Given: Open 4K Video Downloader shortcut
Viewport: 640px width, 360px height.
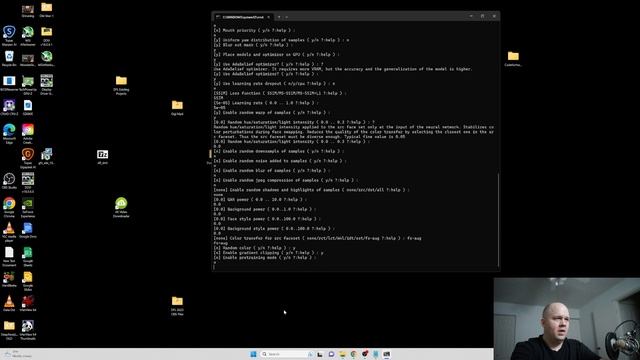Looking at the screenshot, I should 121,207.
